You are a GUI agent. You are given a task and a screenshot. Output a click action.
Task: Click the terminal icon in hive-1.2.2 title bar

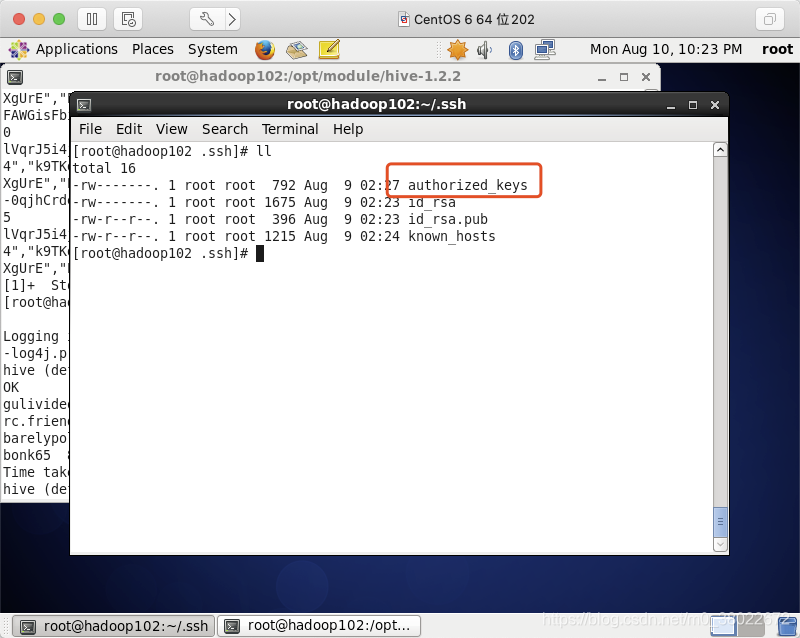point(15,78)
